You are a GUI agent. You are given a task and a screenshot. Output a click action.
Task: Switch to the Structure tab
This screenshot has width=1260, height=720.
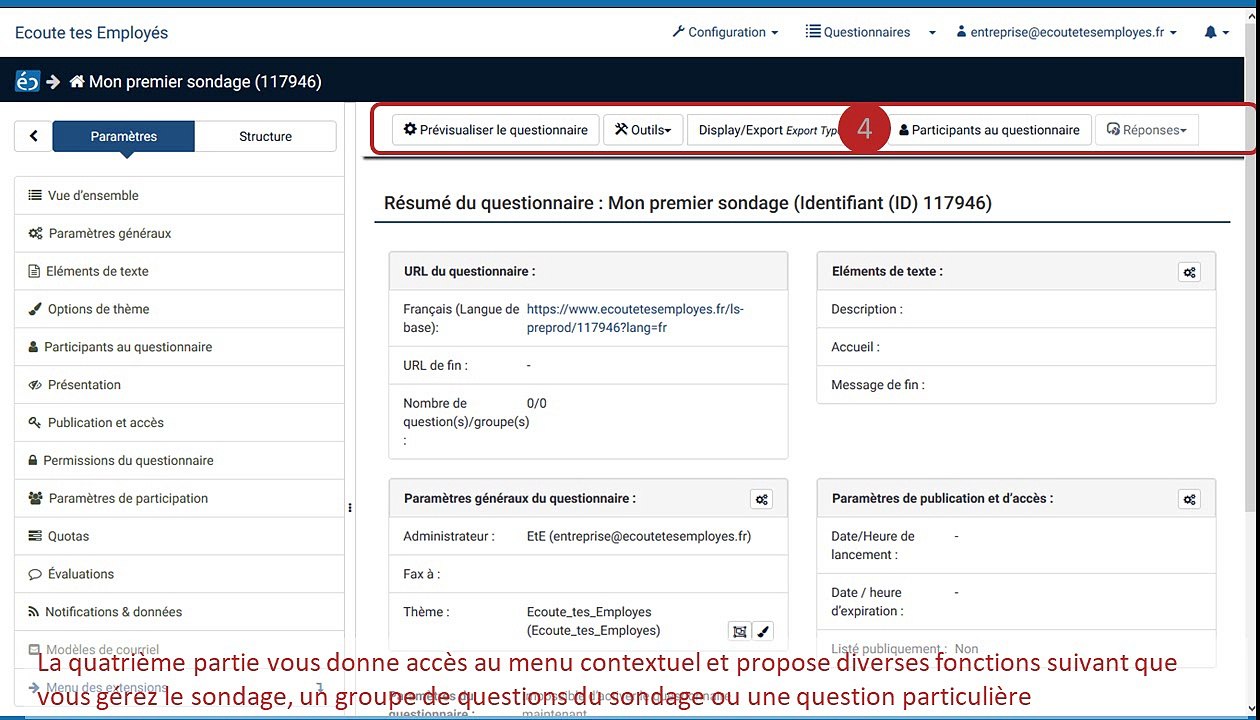[x=265, y=136]
